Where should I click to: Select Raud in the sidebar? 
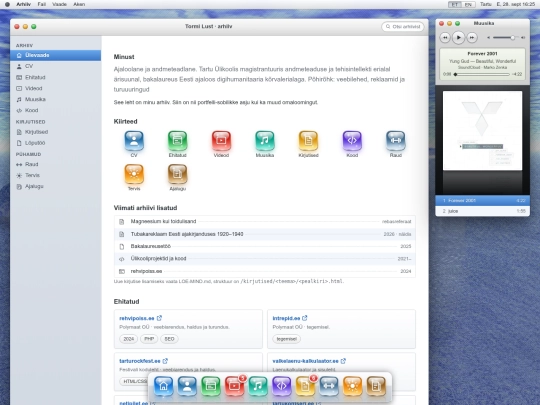[x=55, y=164]
